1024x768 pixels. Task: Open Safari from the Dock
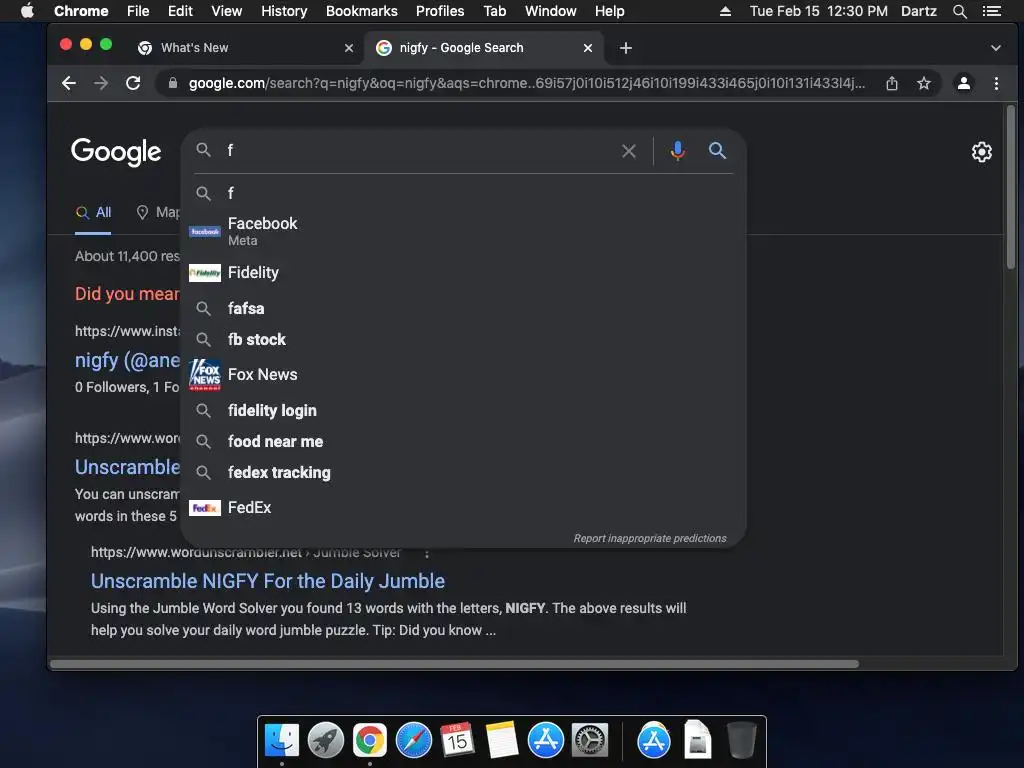(x=414, y=741)
